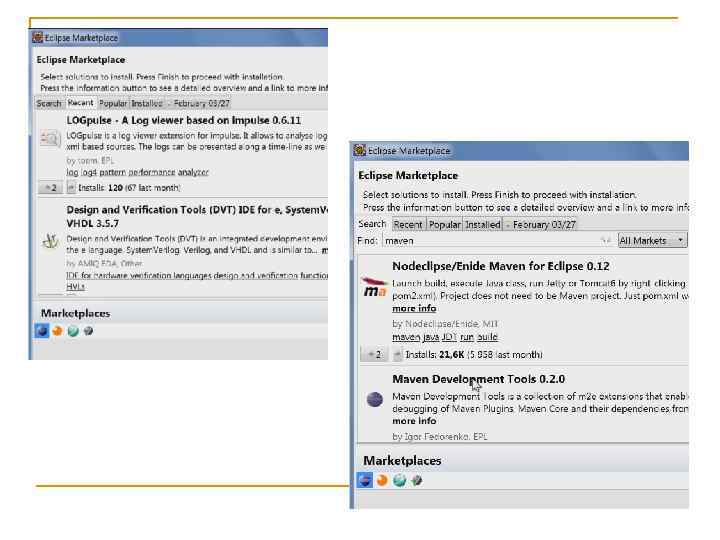The height and width of the screenshot is (540, 720).
Task: Click the share icon beside Nodeclipse installs
Action: coord(398,354)
